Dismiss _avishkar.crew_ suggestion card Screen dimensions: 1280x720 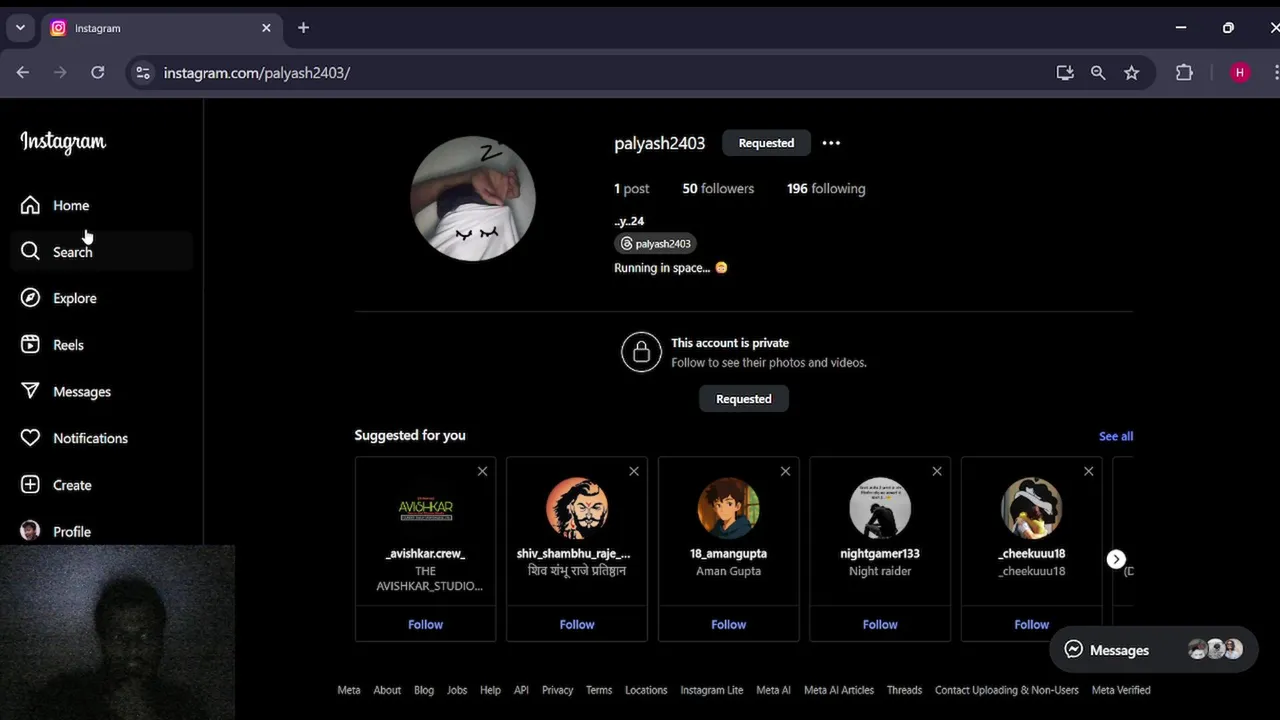(x=482, y=471)
